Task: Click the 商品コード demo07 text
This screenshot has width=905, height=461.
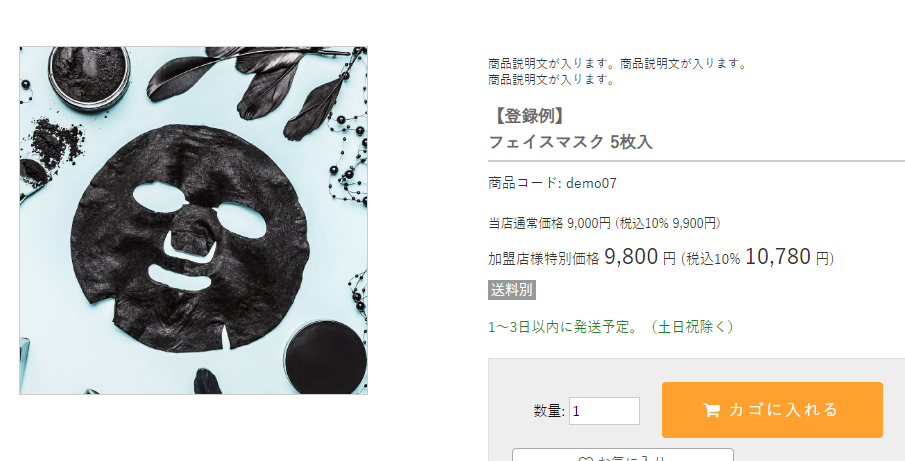Action: click(x=552, y=183)
